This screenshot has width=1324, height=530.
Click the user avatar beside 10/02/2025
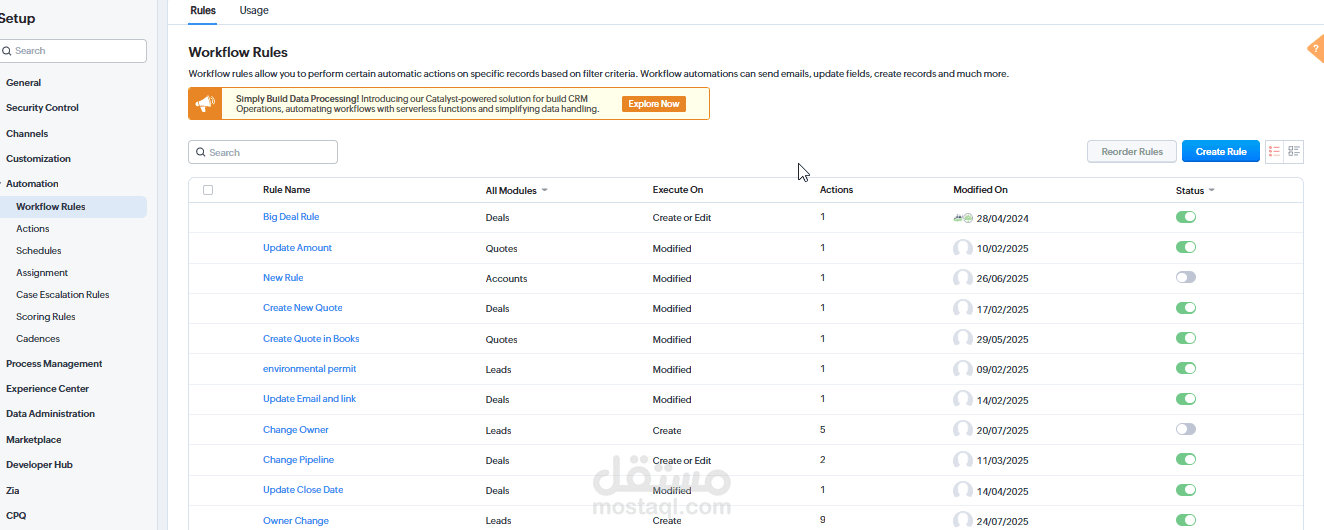[x=963, y=248]
